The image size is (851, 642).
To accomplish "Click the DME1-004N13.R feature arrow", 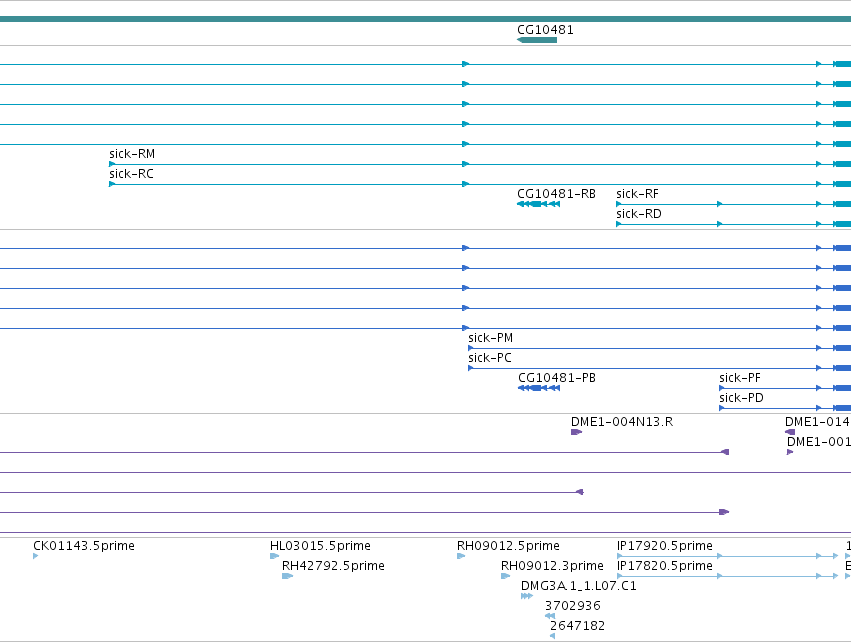I will (576, 432).
